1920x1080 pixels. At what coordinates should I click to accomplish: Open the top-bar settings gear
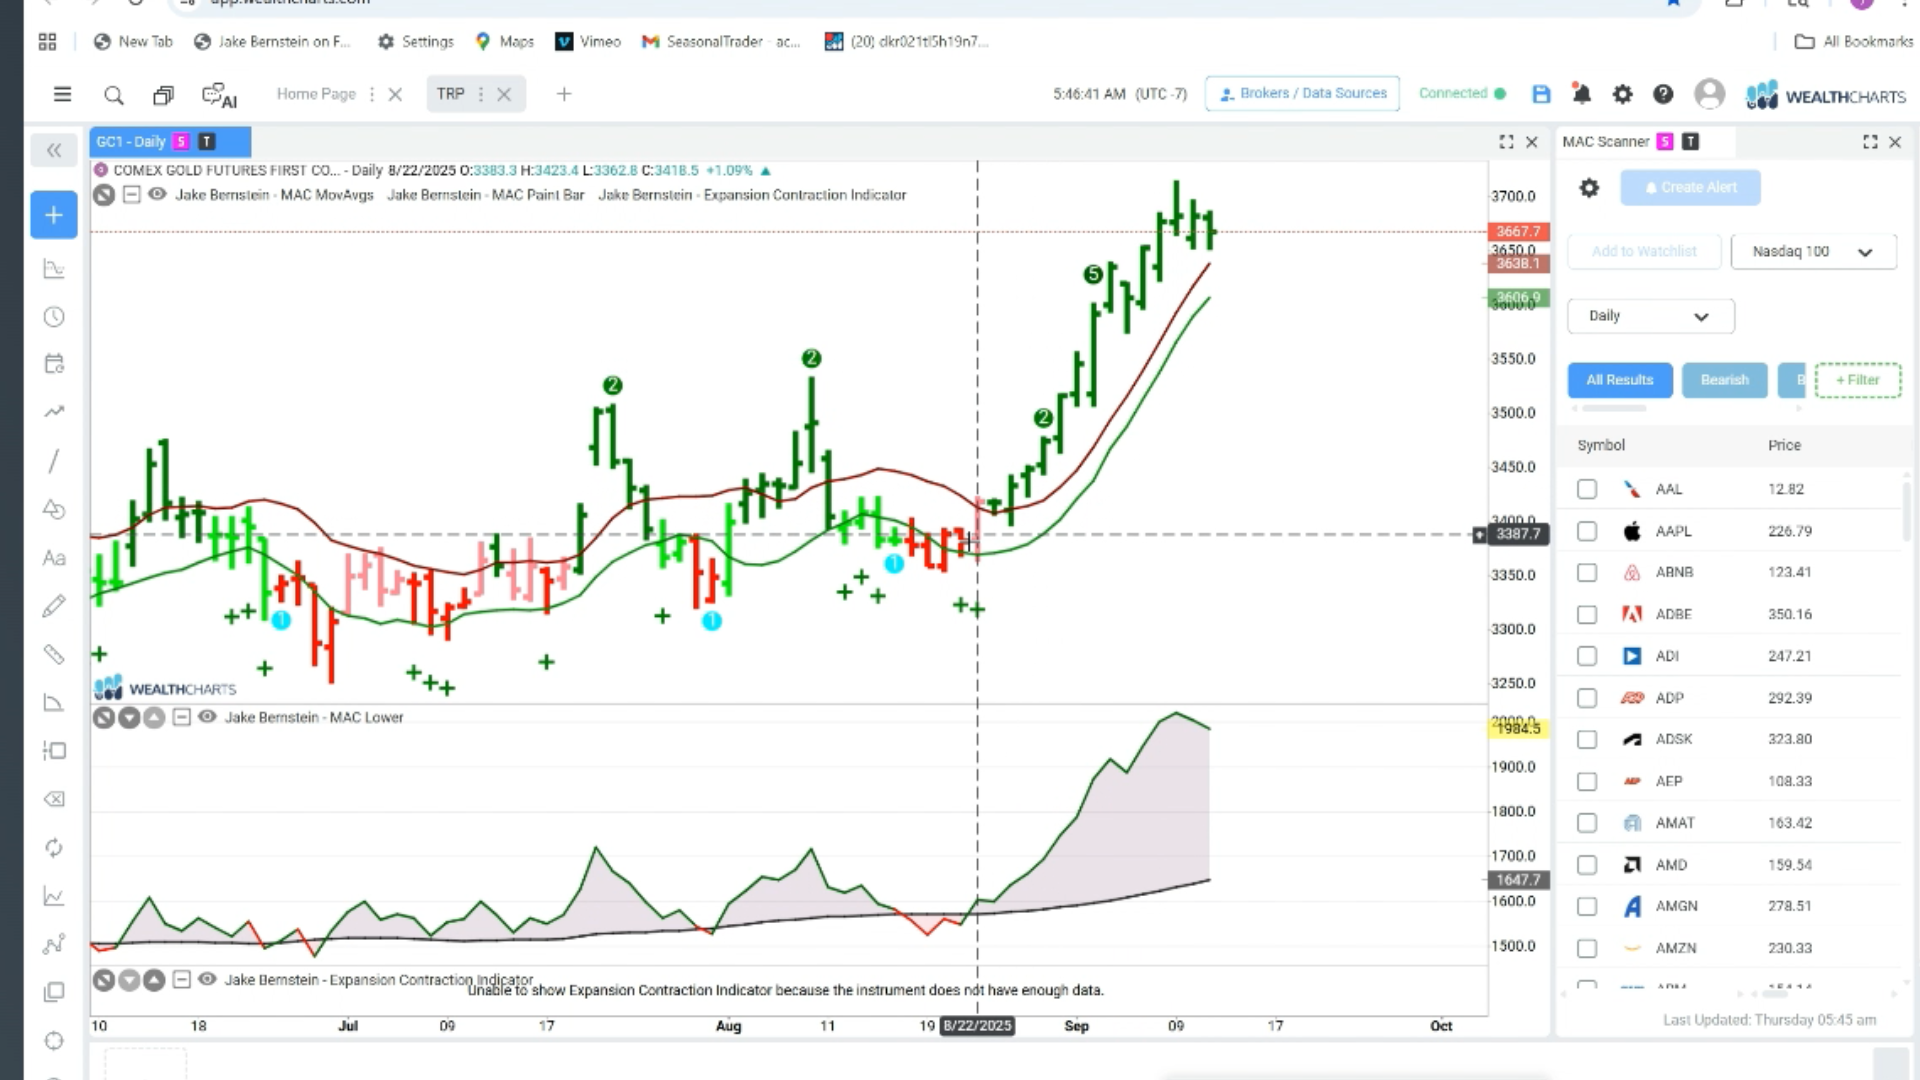point(1622,94)
